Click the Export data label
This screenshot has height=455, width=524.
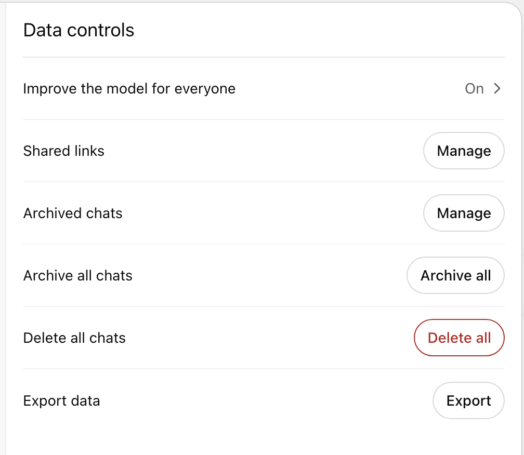pos(61,401)
